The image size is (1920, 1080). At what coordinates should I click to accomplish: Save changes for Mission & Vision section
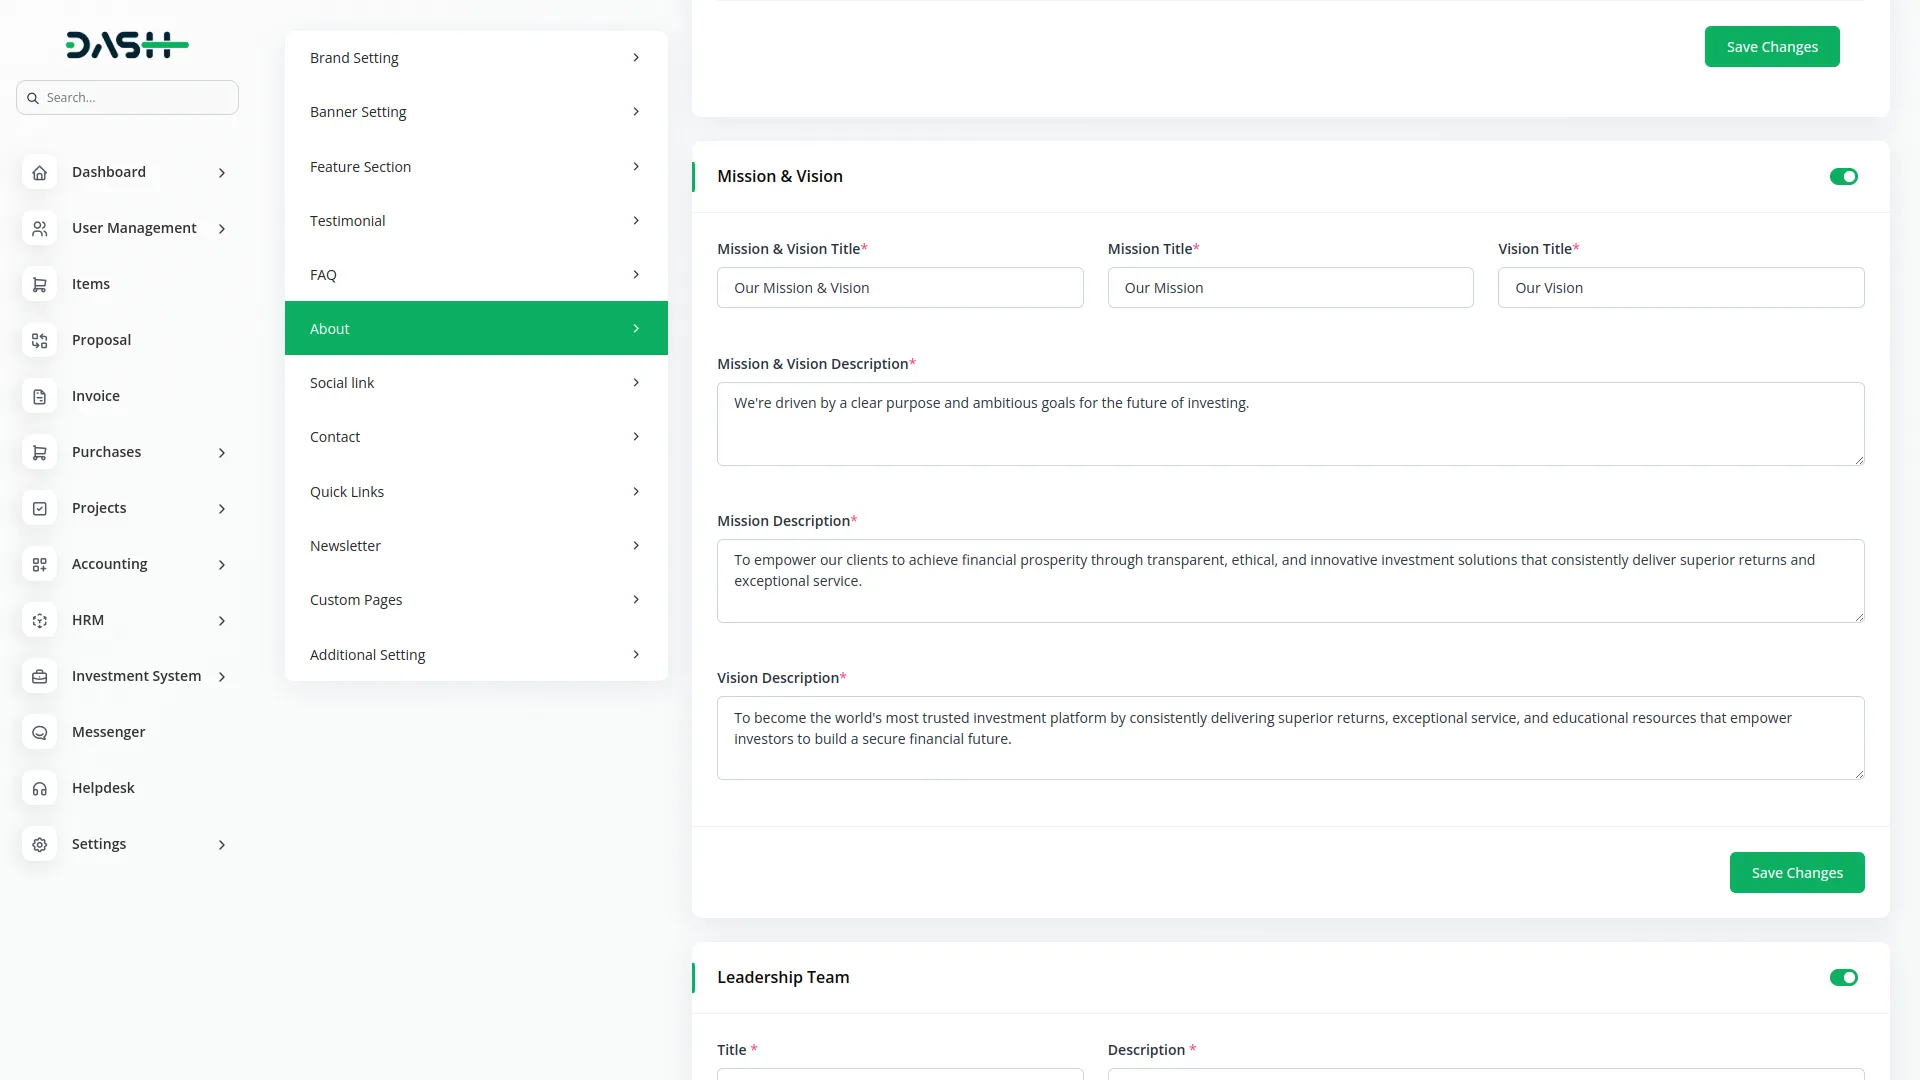[x=1796, y=873]
